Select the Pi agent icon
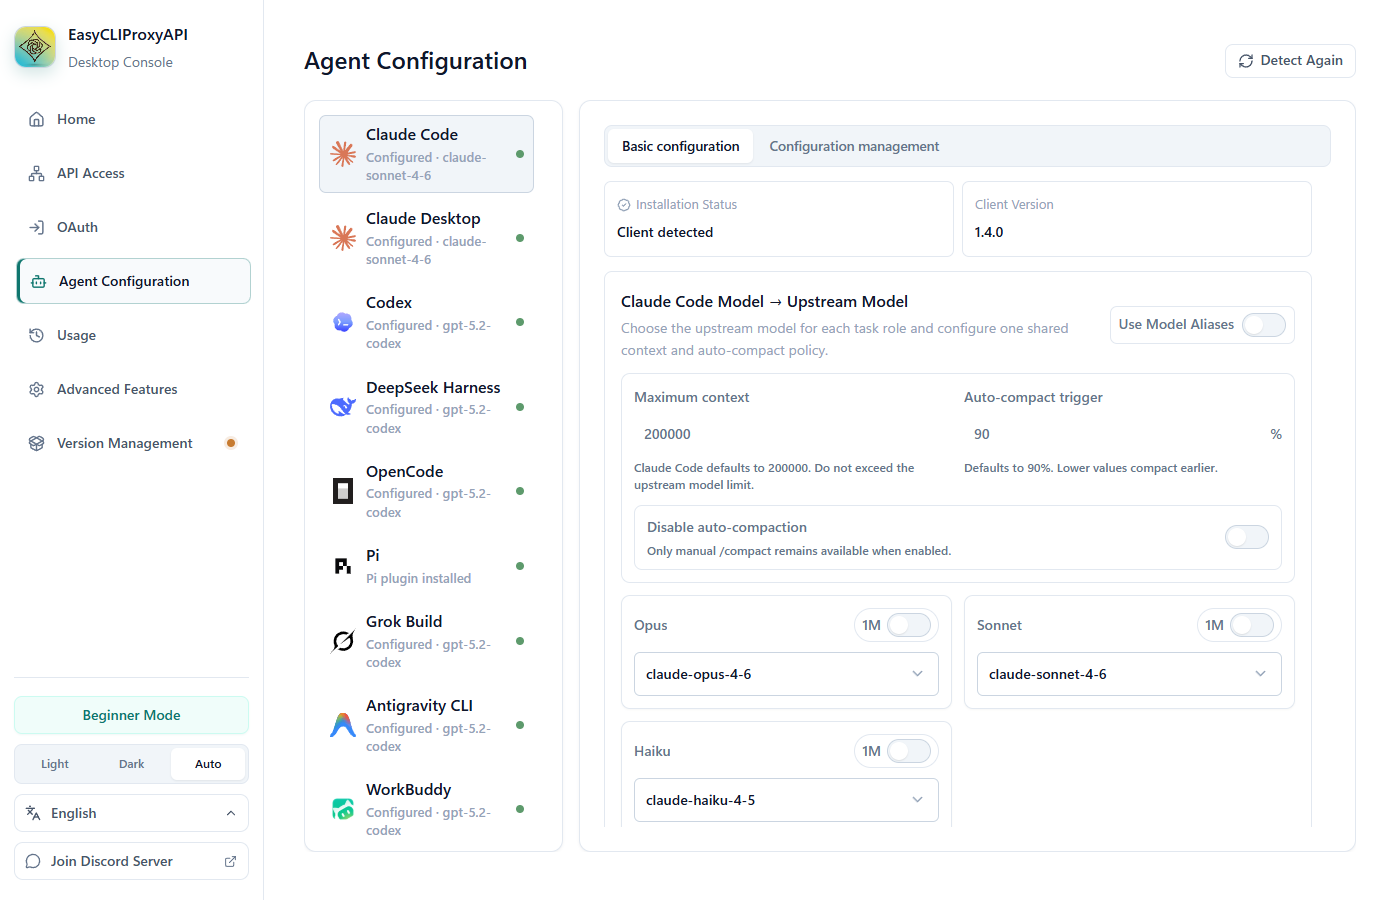 click(x=343, y=566)
